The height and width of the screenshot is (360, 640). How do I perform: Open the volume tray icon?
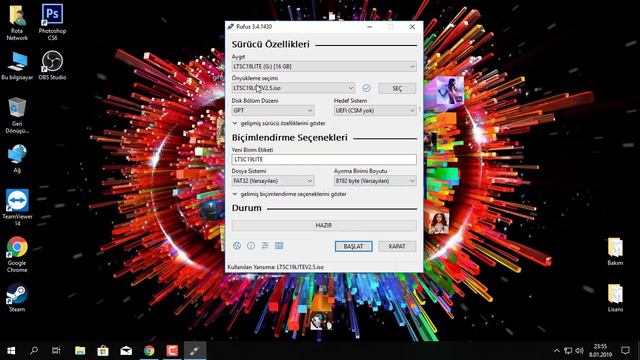tap(579, 351)
